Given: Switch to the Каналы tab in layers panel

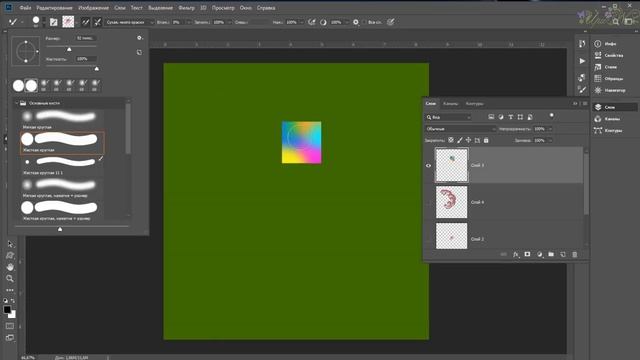Looking at the screenshot, I should coord(451,104).
